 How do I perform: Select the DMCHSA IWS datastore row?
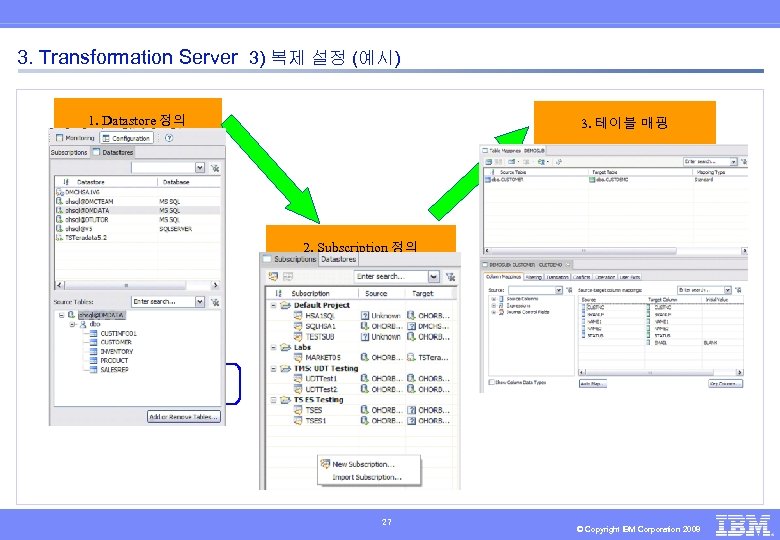(137, 192)
